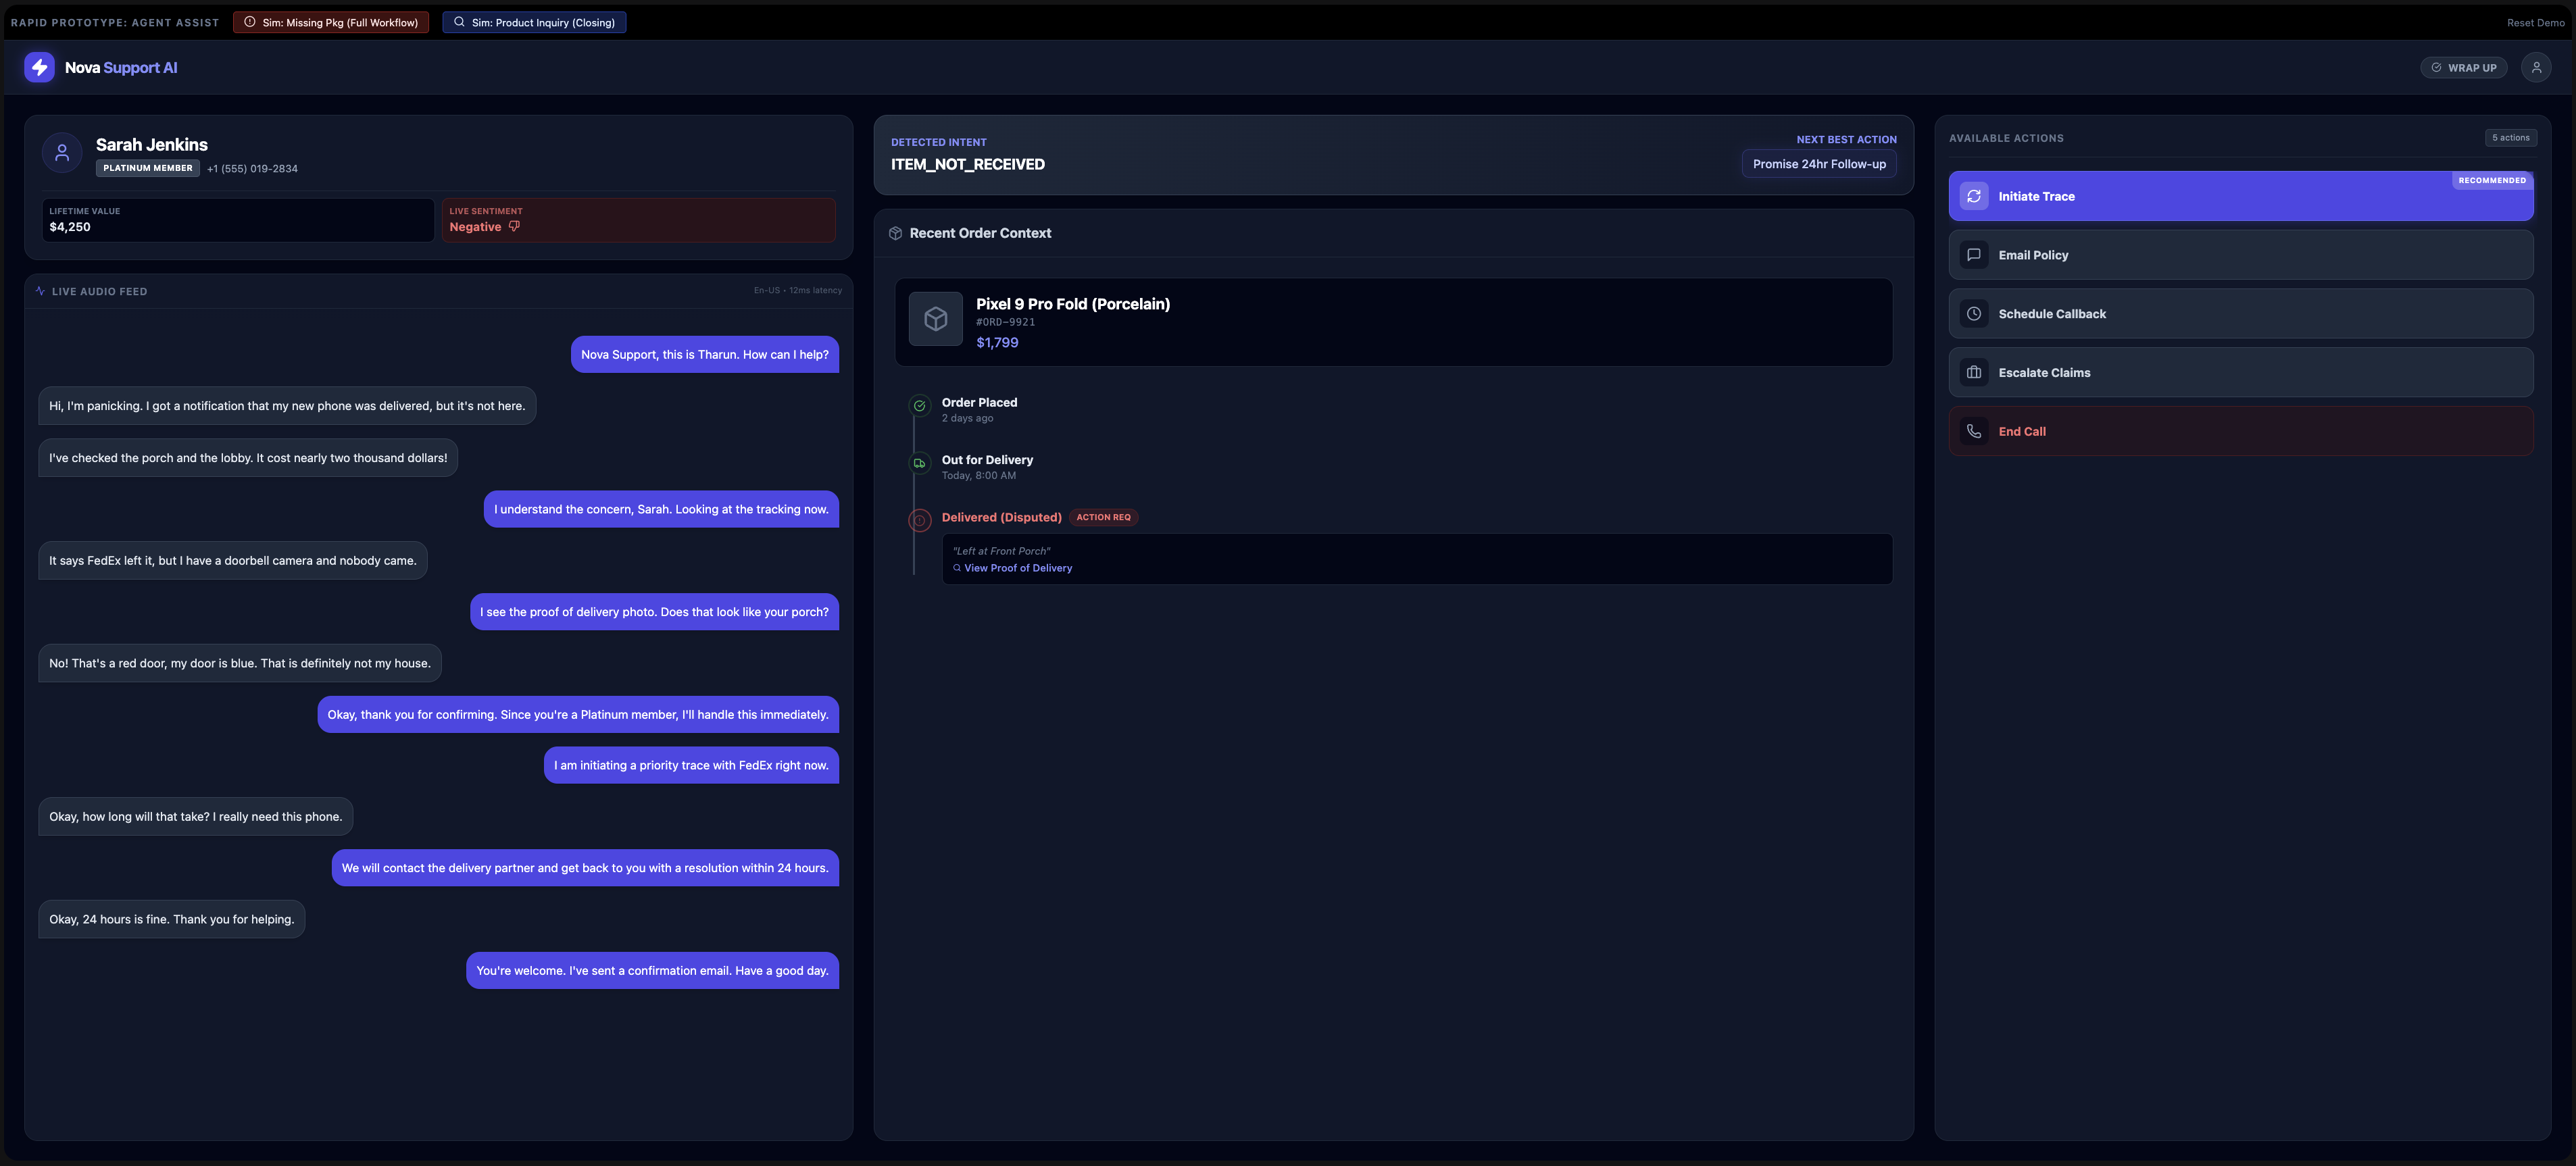Click the 5 actions count badge
The width and height of the screenshot is (2576, 1166).
[x=2510, y=138]
